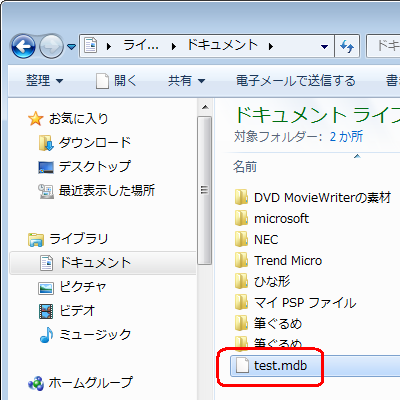Click the navigation pane scrollbar thumb
This screenshot has height=400, width=400.
coord(204,190)
